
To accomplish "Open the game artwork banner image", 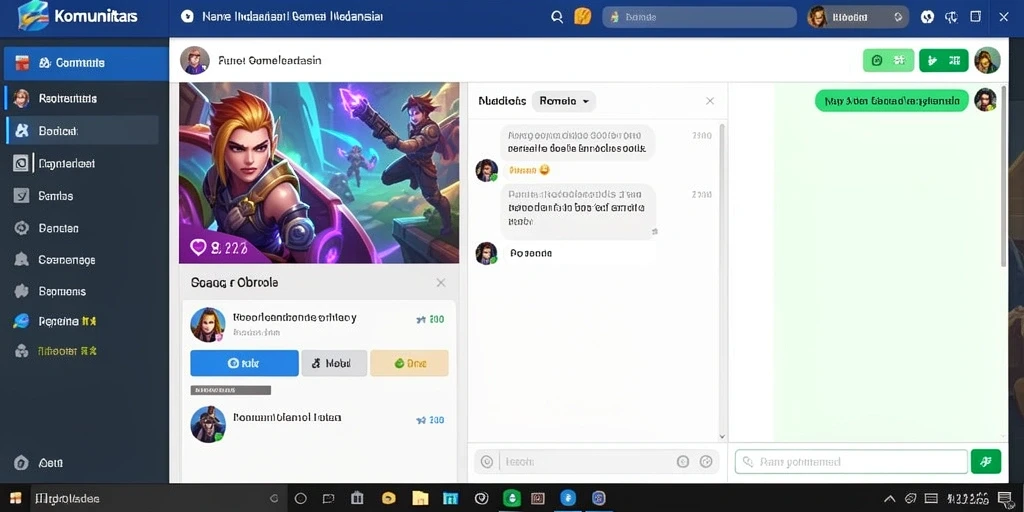I will click(319, 172).
